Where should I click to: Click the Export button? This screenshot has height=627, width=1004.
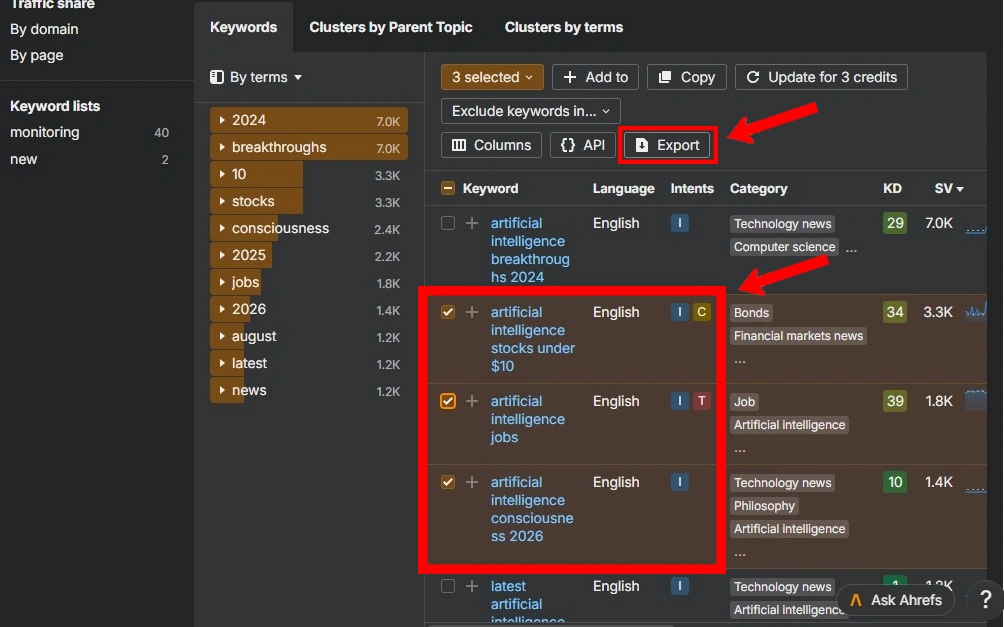[668, 145]
